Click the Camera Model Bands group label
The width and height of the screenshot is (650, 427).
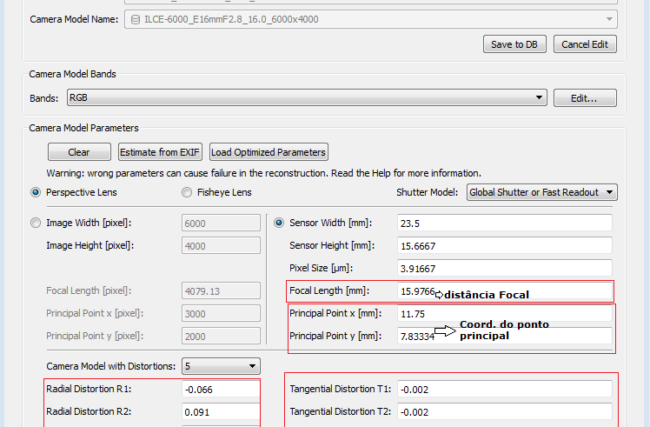pos(73,74)
